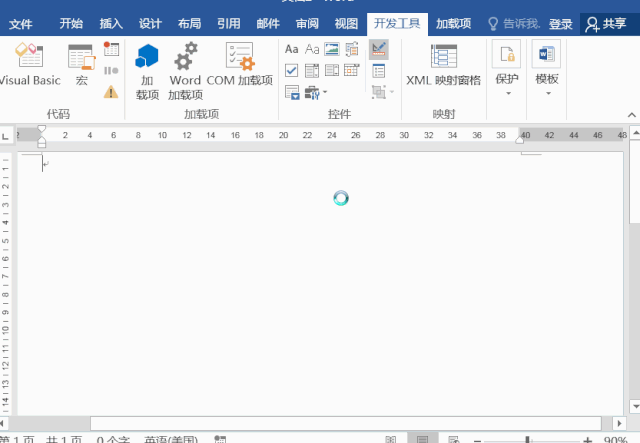Open the blue 加载项 add-ins store
This screenshot has width=640, height=443.
coord(148,68)
